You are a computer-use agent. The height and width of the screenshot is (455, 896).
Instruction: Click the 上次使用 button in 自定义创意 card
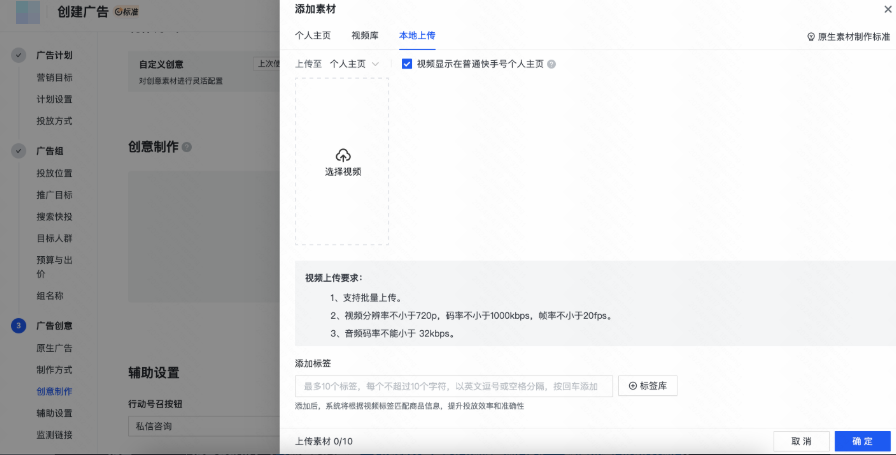[266, 64]
